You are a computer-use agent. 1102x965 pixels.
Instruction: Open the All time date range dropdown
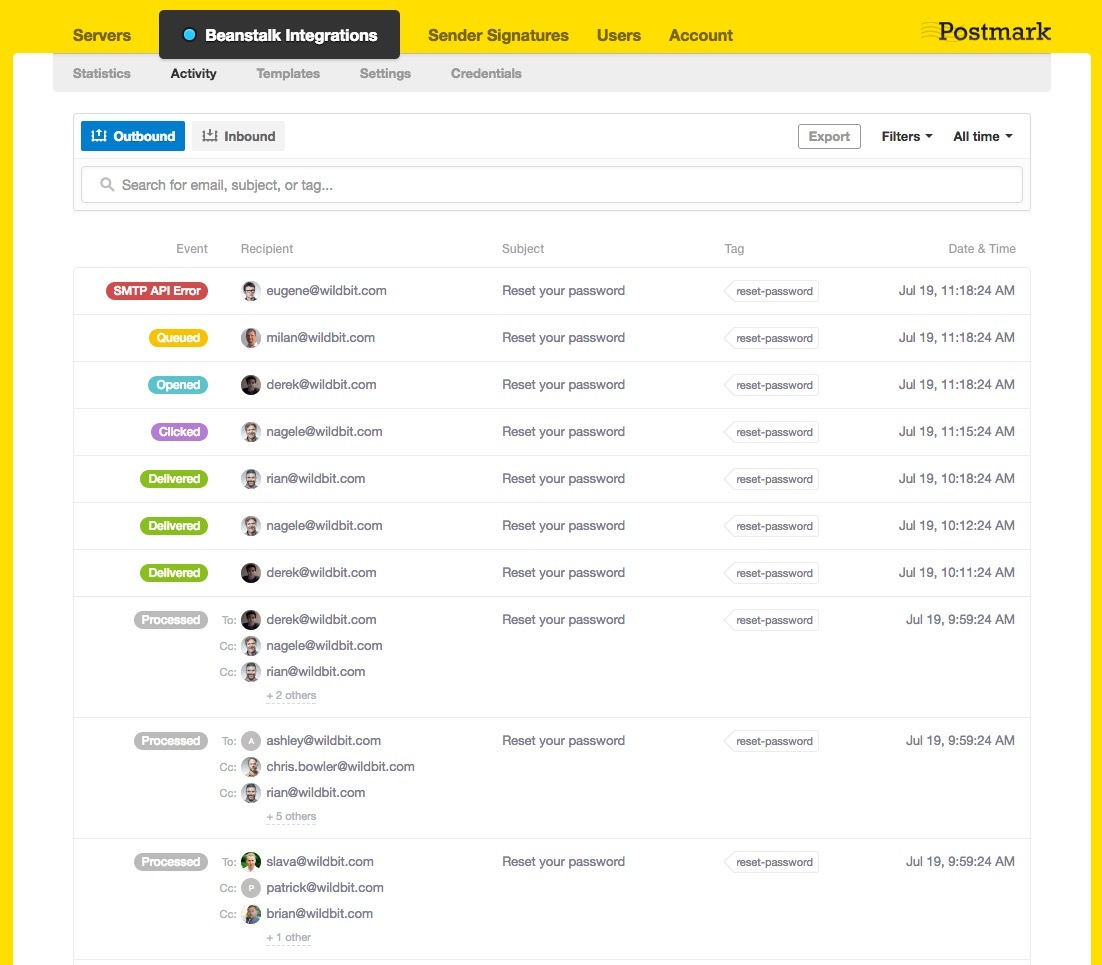981,136
